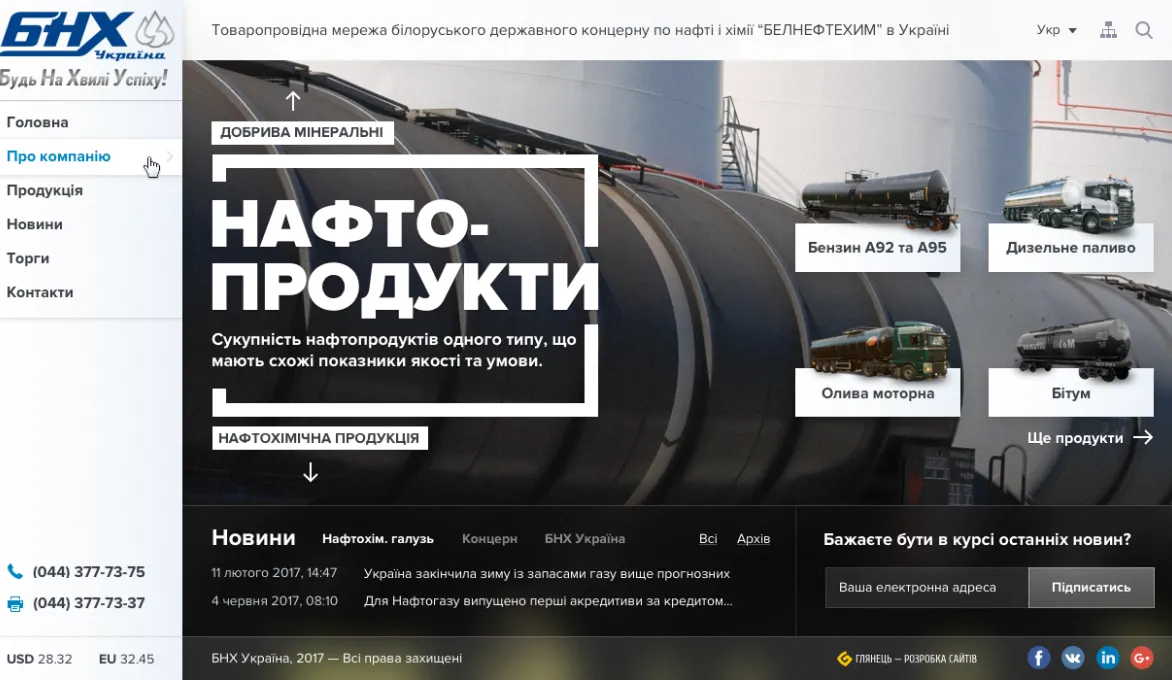
Task: Open the Всі news link
Action: coord(708,539)
